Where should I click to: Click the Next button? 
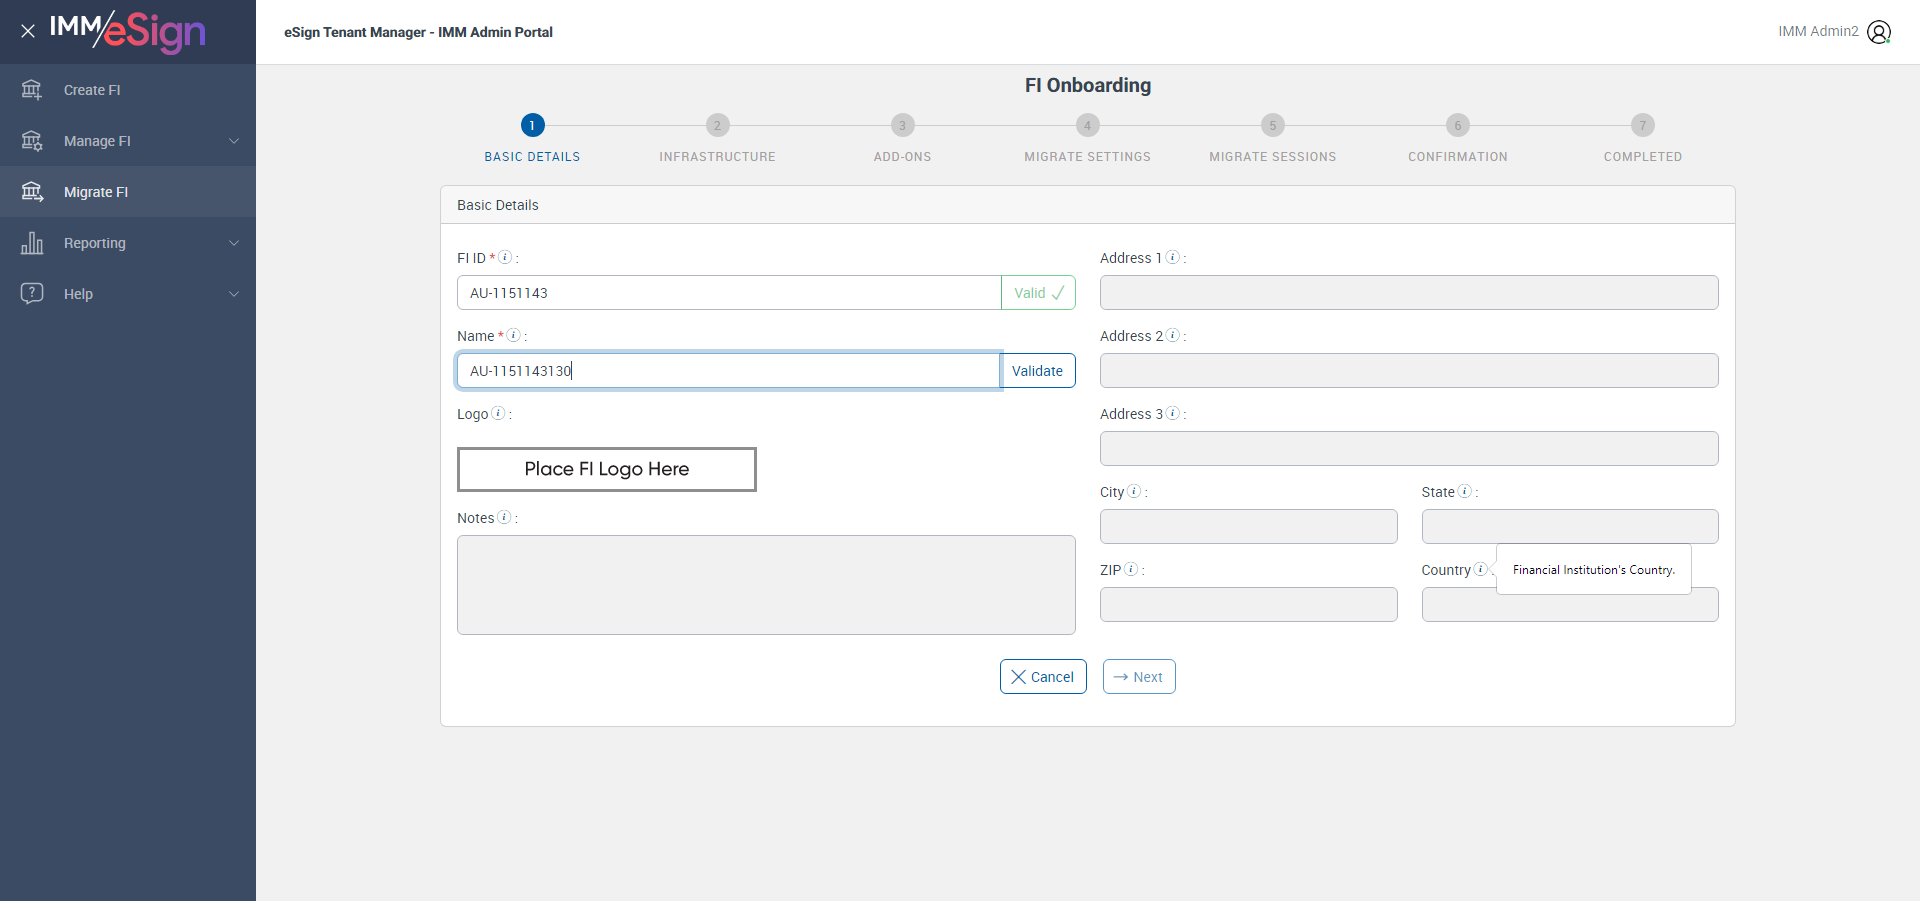1139,677
